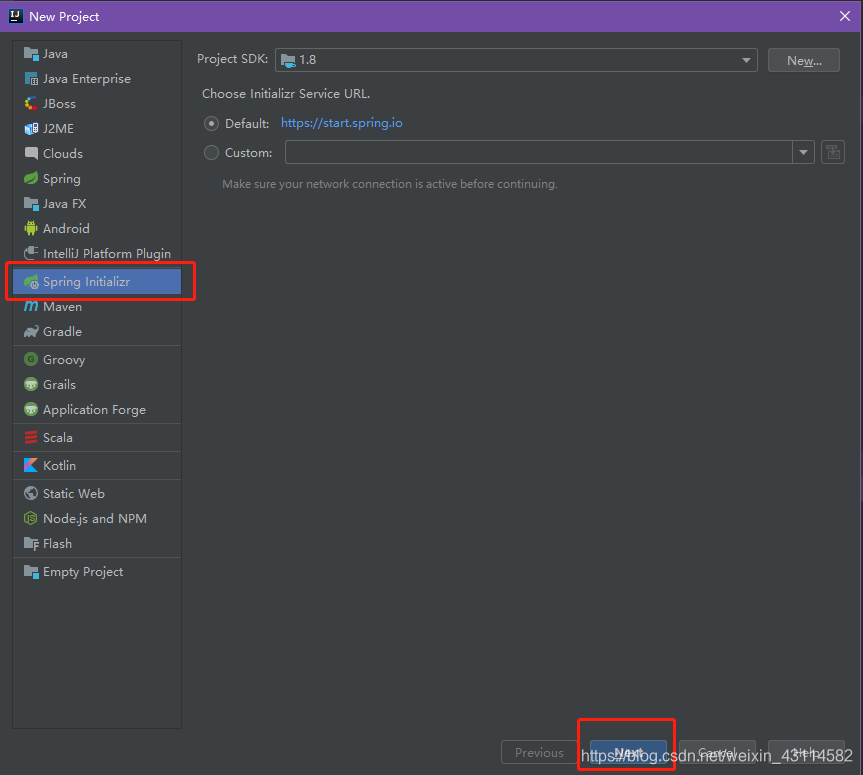Click the Kotlin K icon
Viewport: 863px width, 775px height.
31,466
